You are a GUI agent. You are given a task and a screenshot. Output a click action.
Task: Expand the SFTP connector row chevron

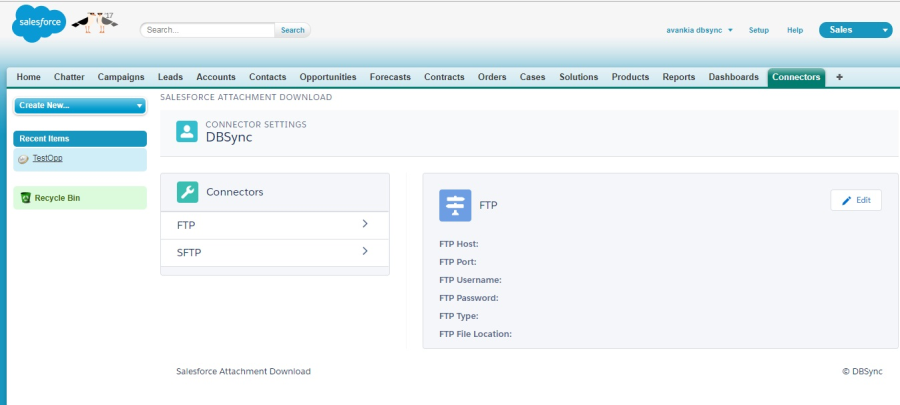pos(366,251)
